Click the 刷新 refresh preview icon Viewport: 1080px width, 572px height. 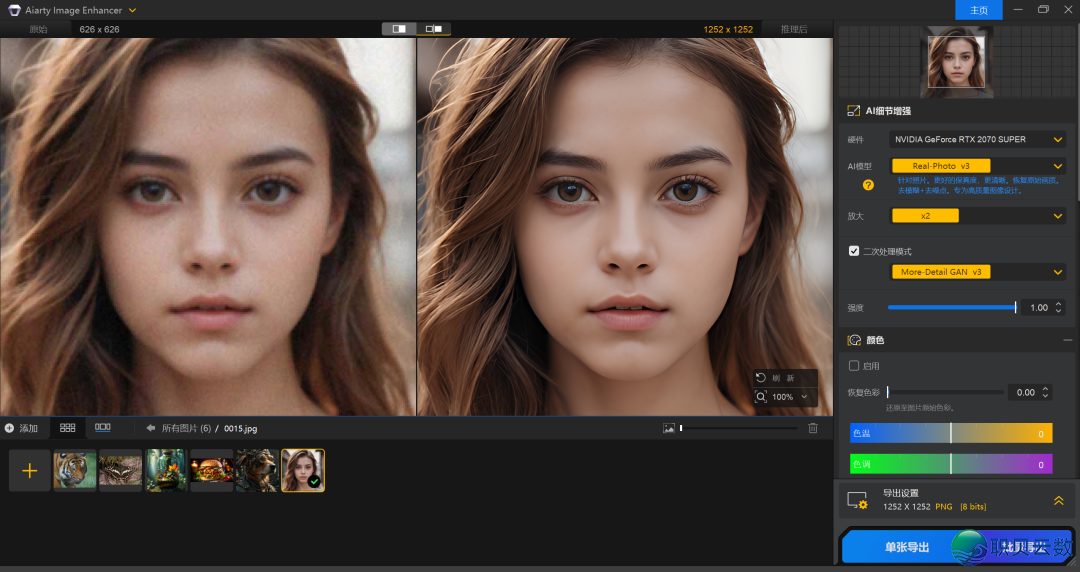762,378
